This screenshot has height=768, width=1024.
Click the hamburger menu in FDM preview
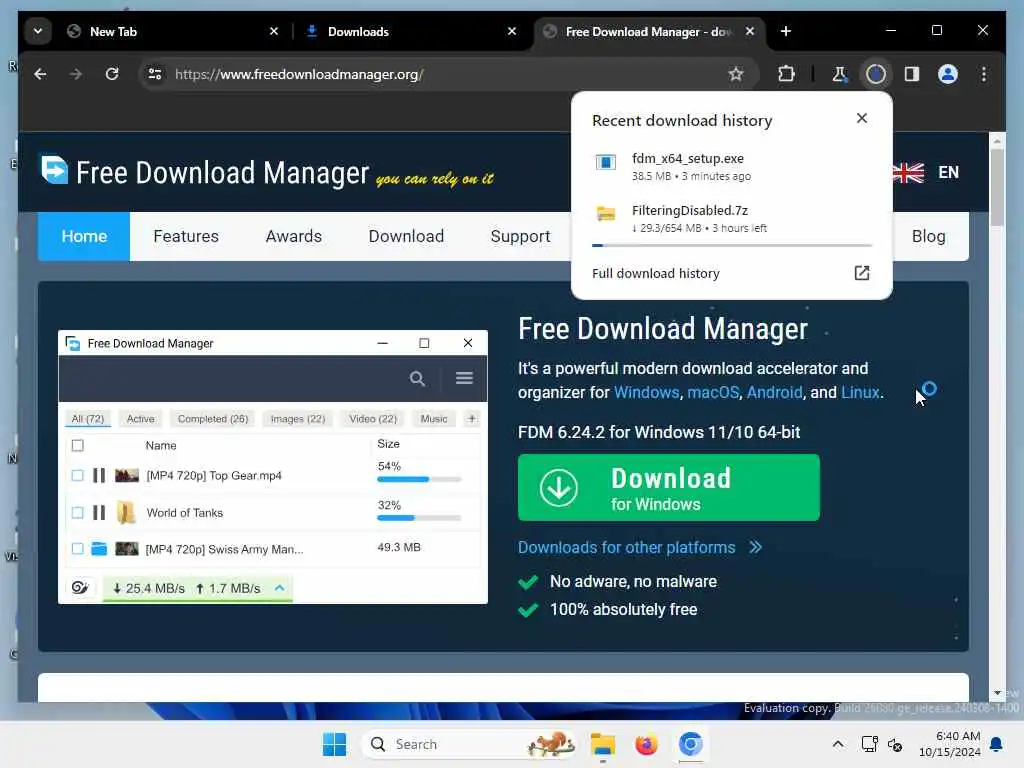(464, 378)
